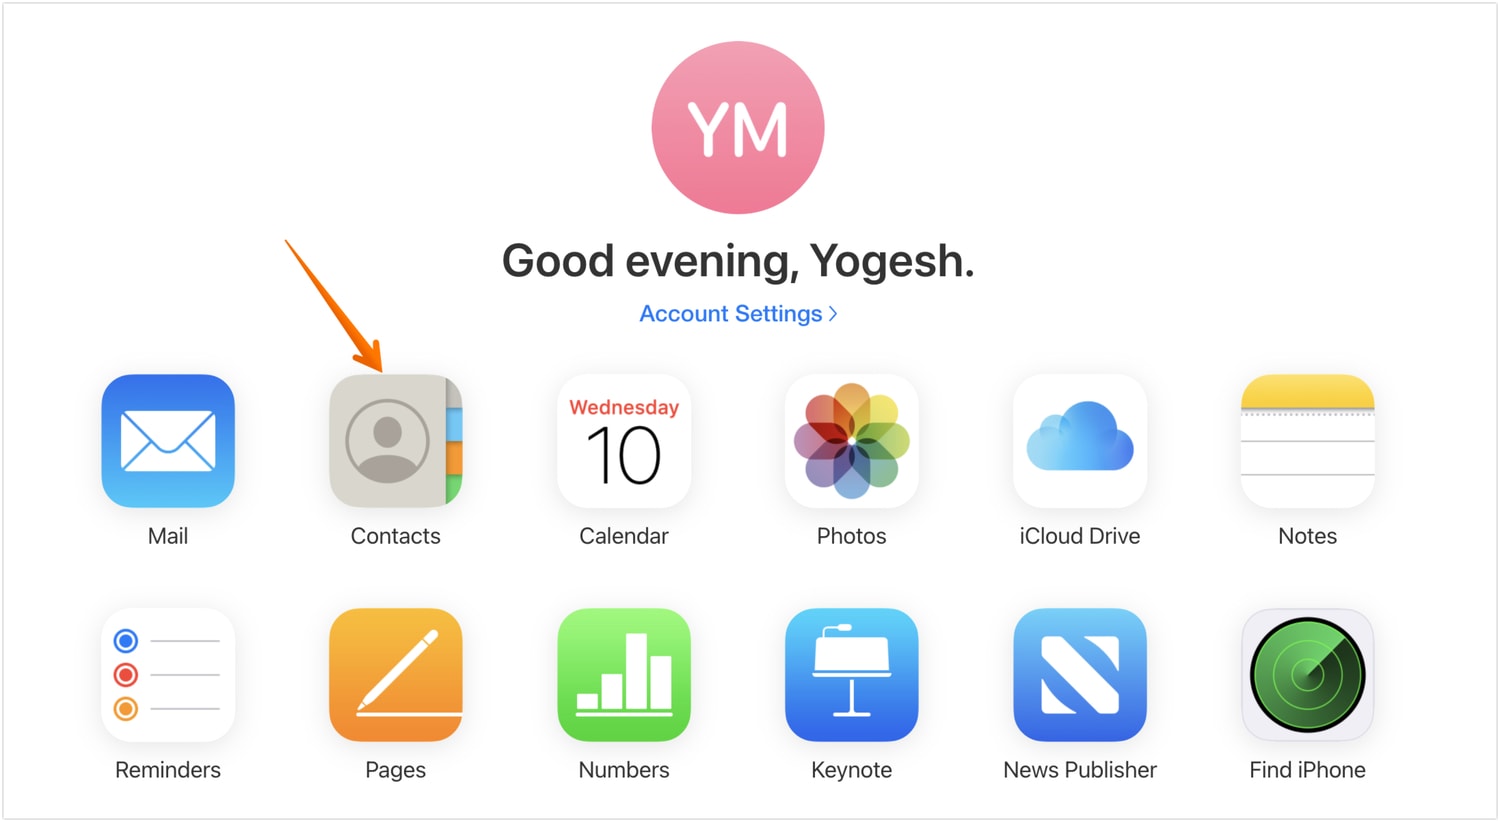Launch the Photos app icon
This screenshot has height=822, width=1500.
[852, 441]
